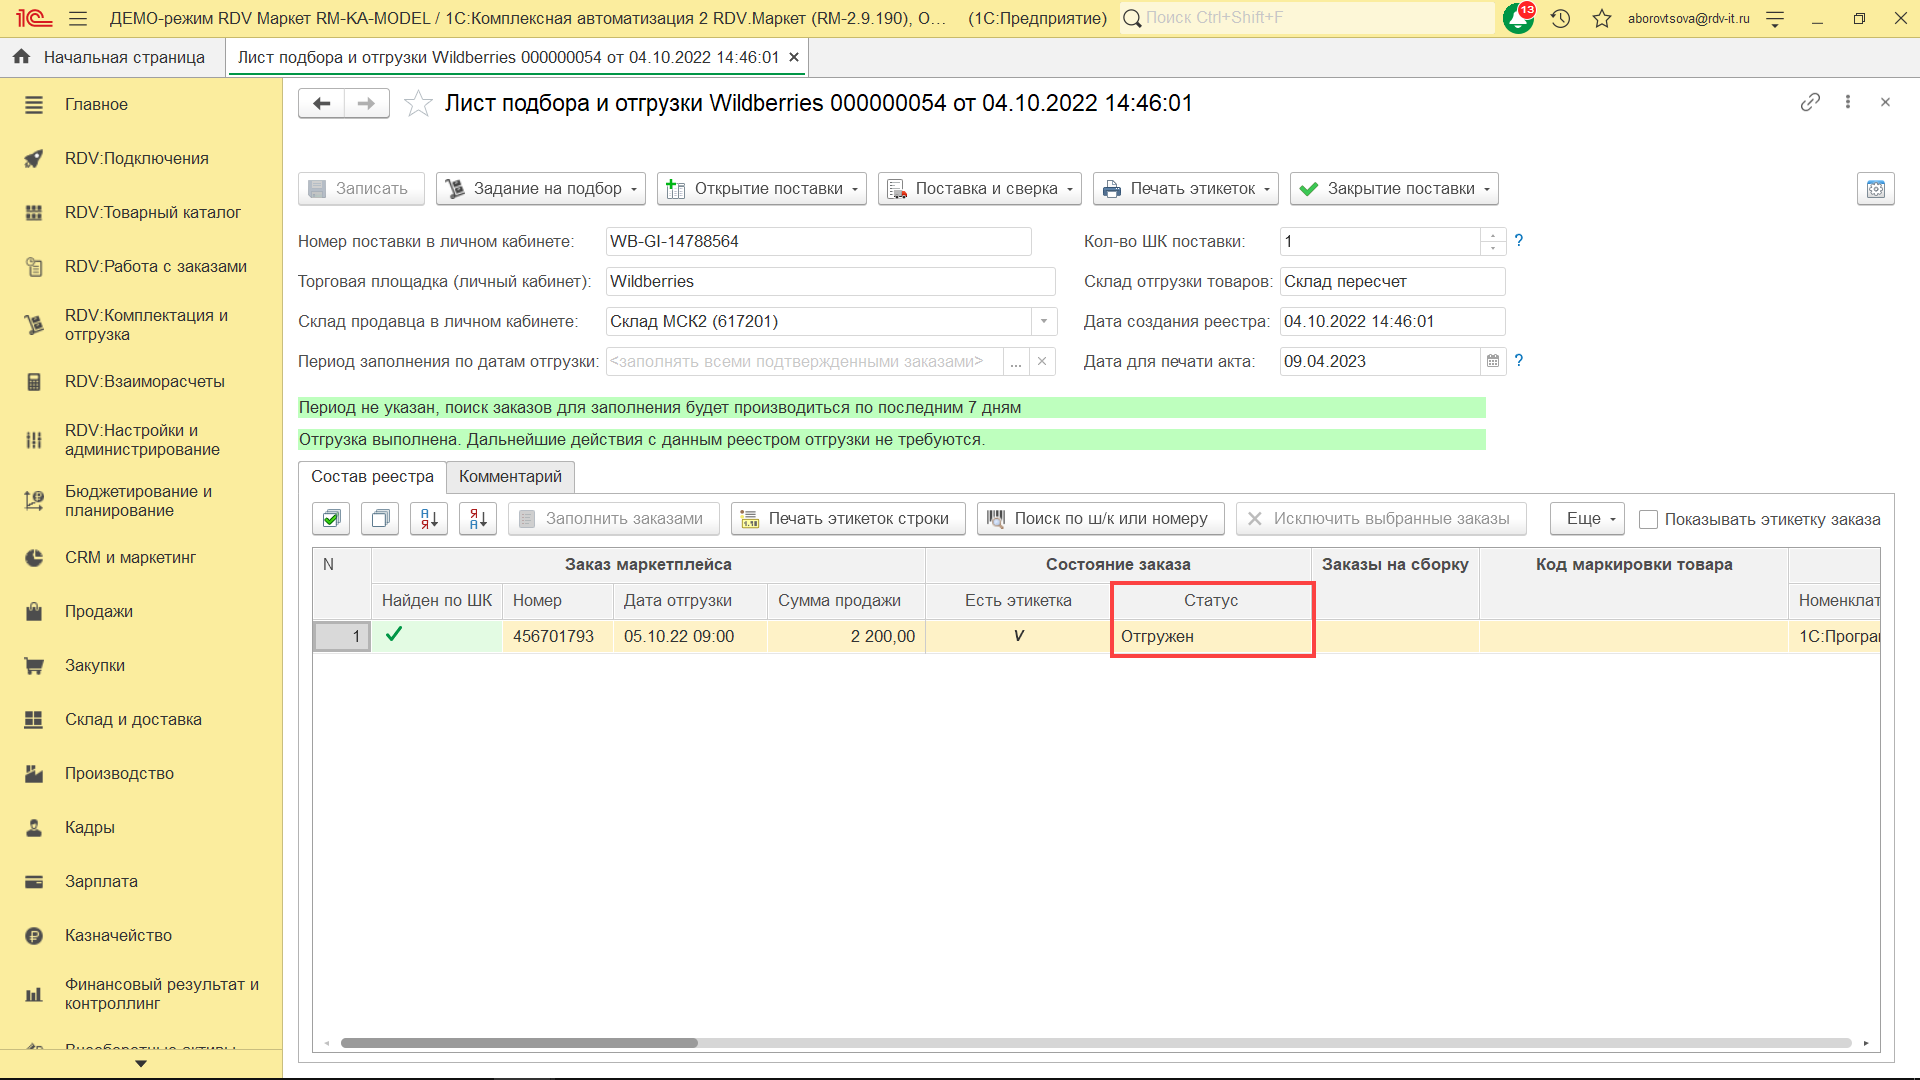
Task: Open calendar for act print date
Action: tap(1493, 361)
